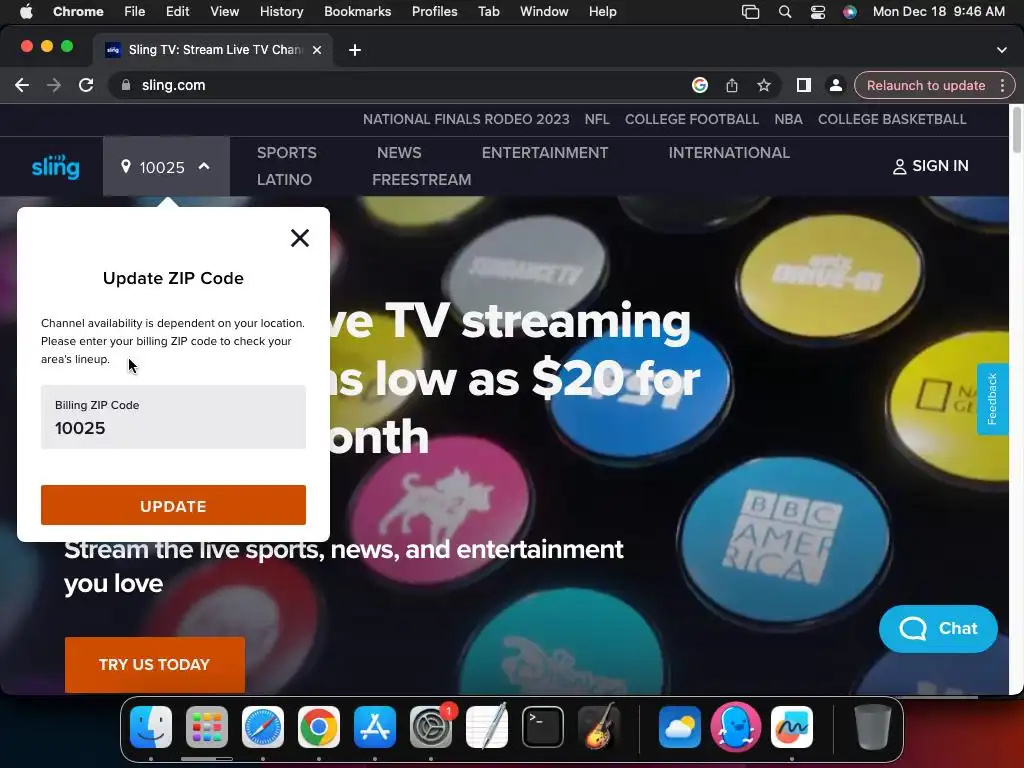The height and width of the screenshot is (768, 1024).
Task: Open the SPORTS navigation menu
Action: (x=287, y=153)
